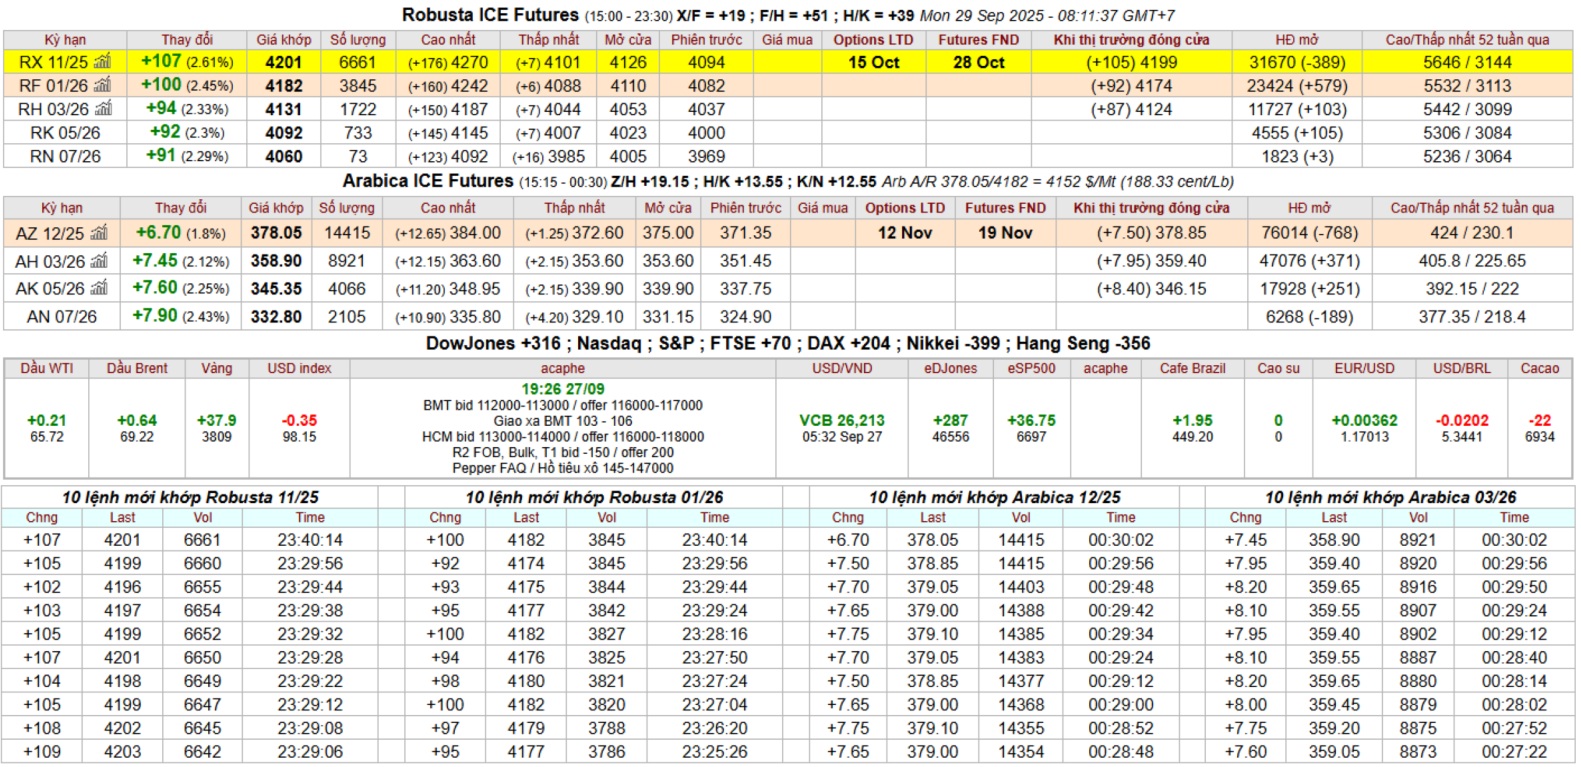Show the chart for RH 03/26 contract
Viewport: 1581px width, 767px height.
pos(103,109)
